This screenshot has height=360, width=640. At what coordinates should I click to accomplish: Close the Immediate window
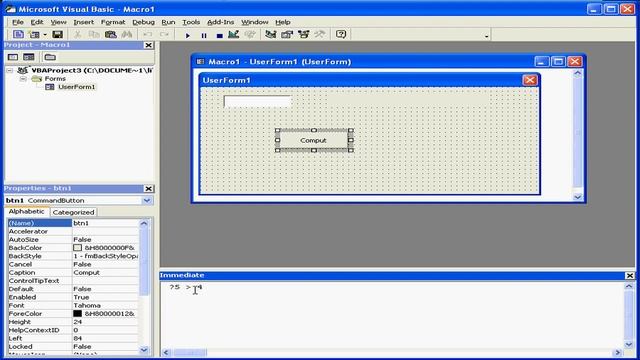click(x=630, y=276)
